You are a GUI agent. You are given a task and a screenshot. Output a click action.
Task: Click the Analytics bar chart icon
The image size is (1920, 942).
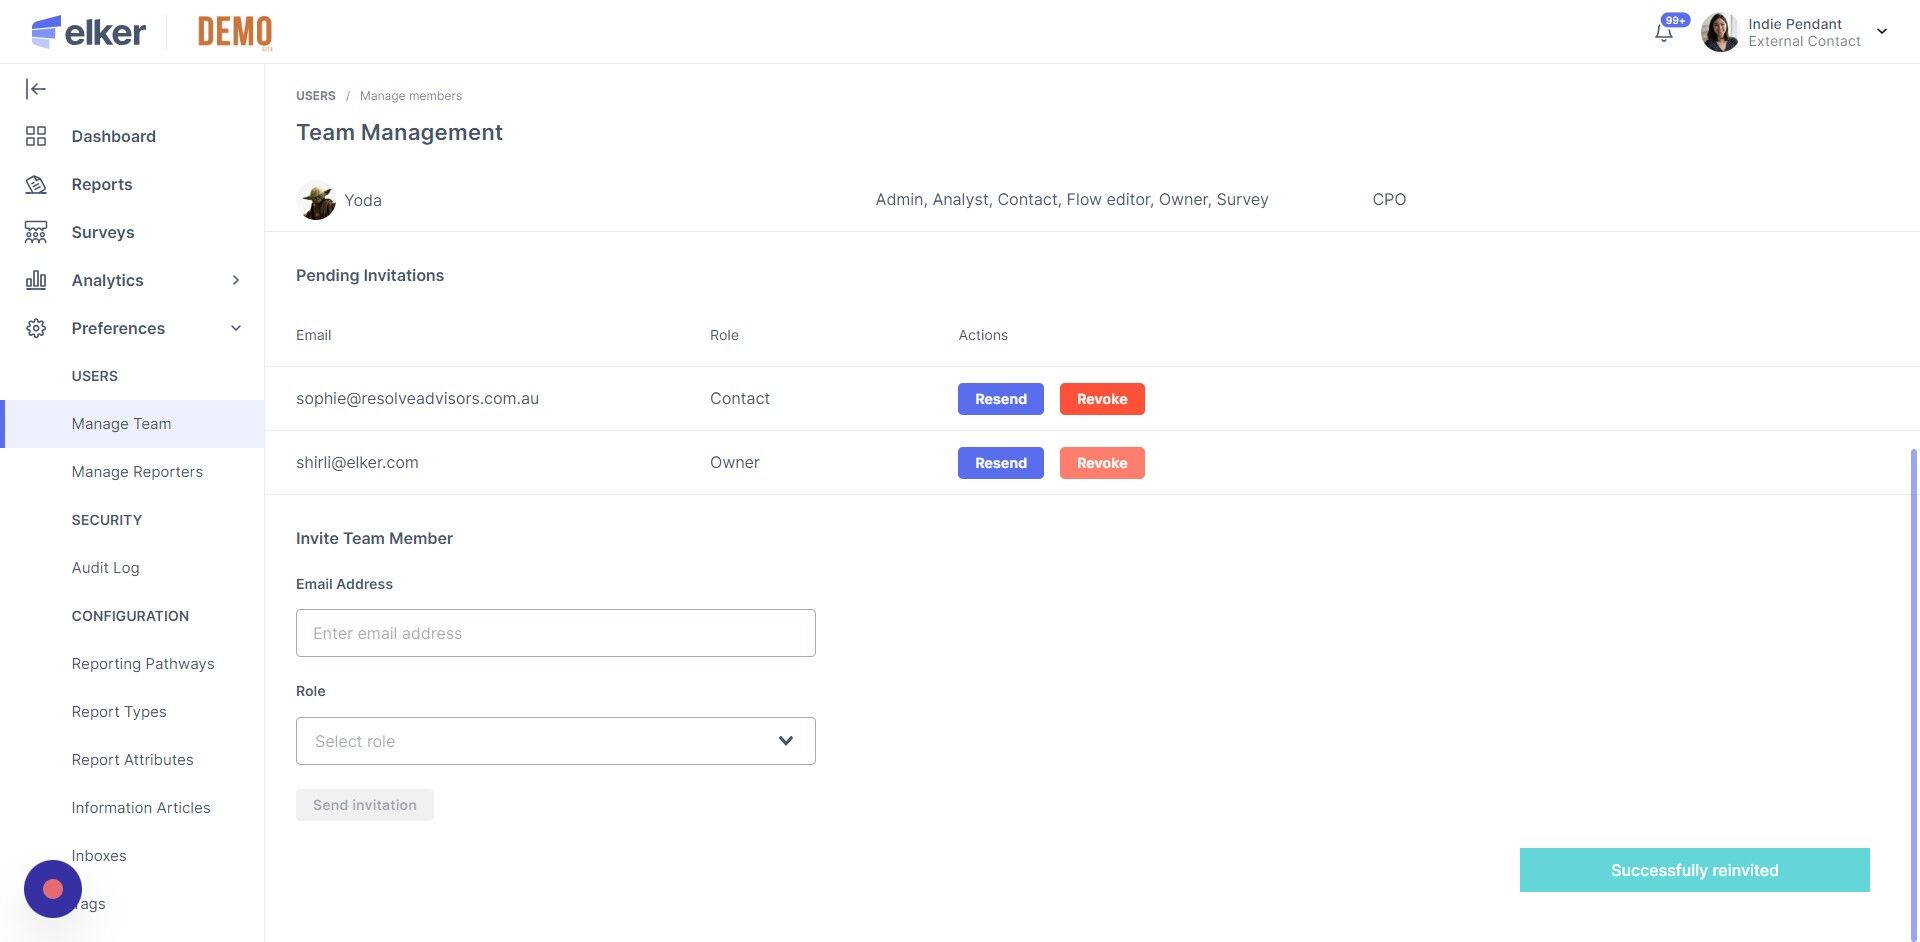[x=36, y=280]
